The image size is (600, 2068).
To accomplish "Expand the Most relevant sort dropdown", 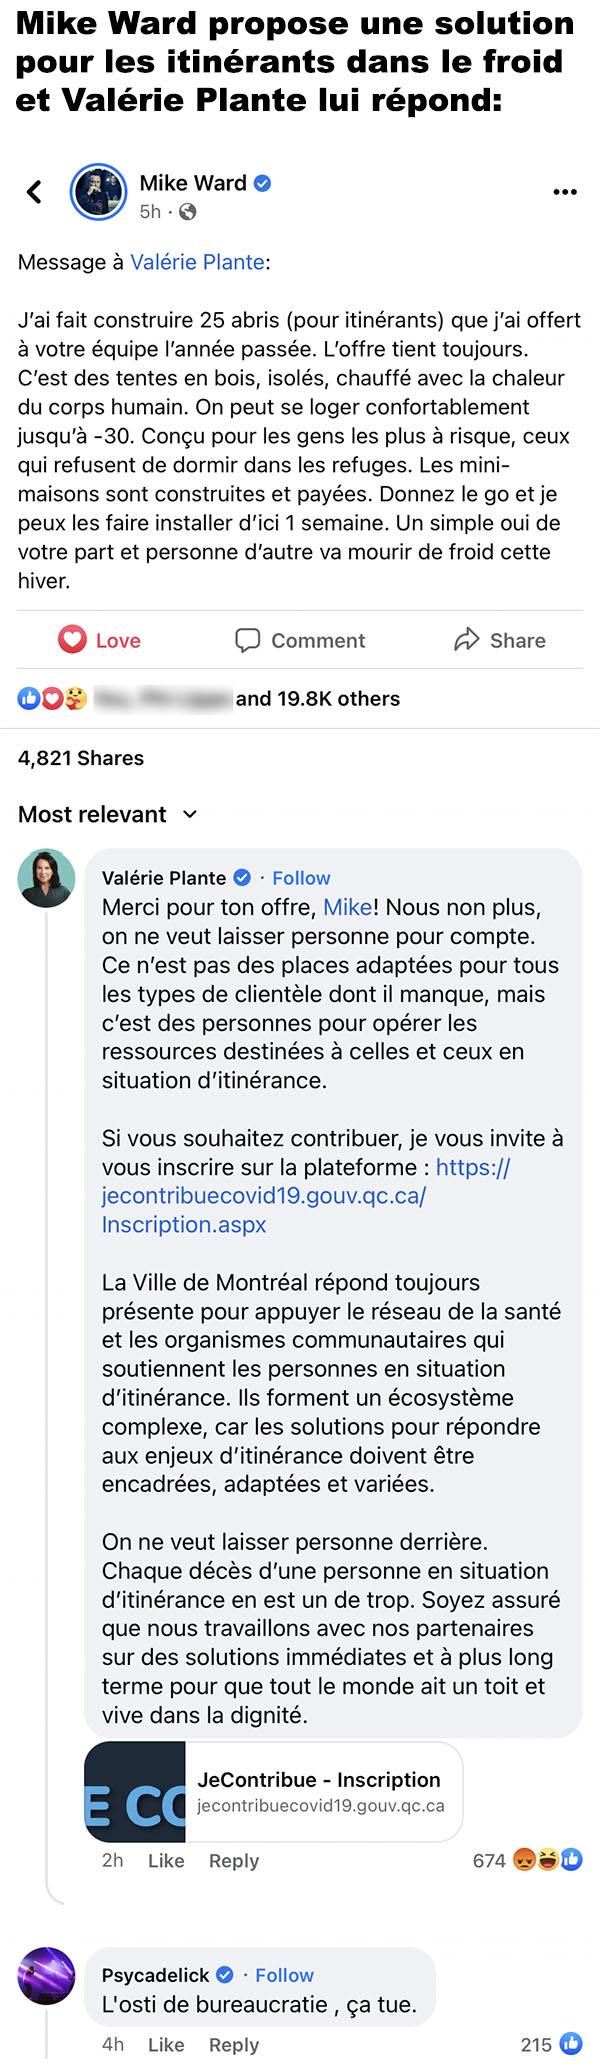I will pos(108,814).
